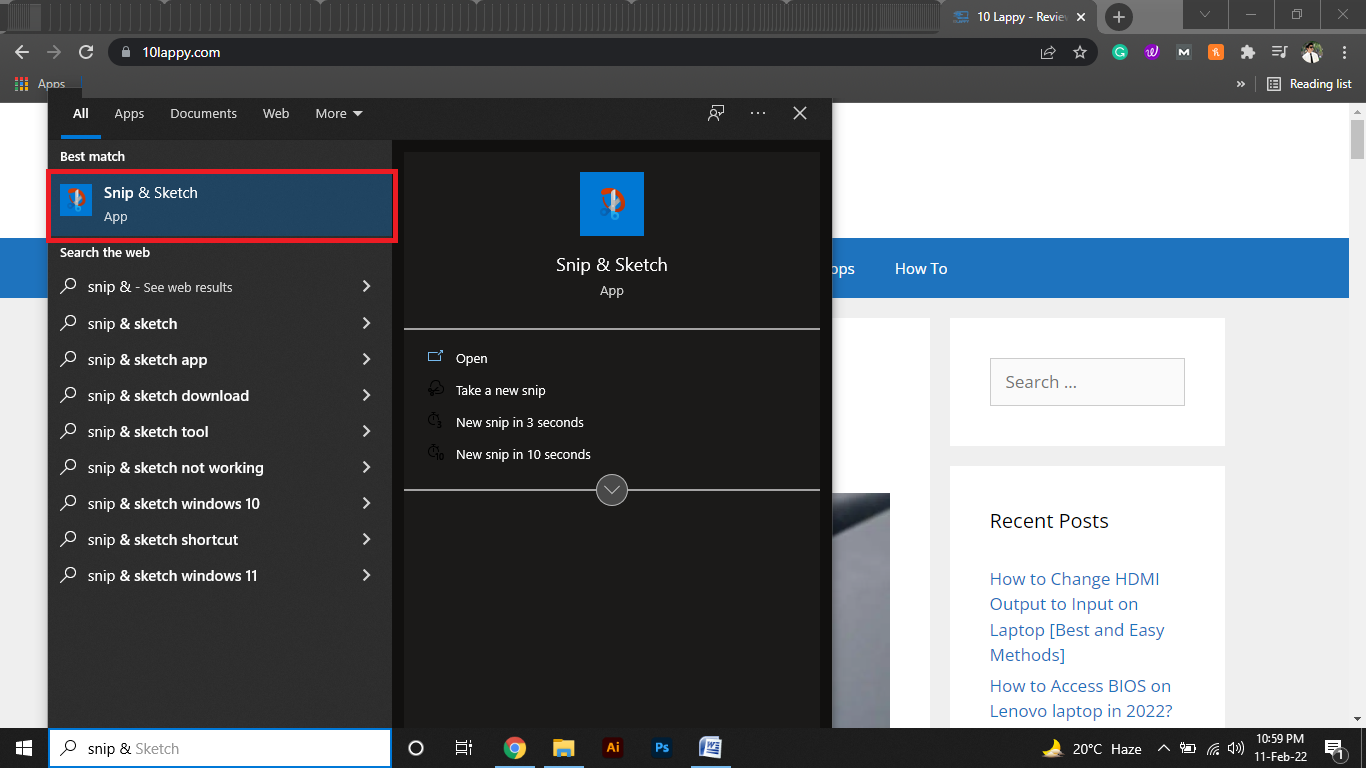Open the search feedback icon
This screenshot has width=1366, height=768.
[x=716, y=113]
